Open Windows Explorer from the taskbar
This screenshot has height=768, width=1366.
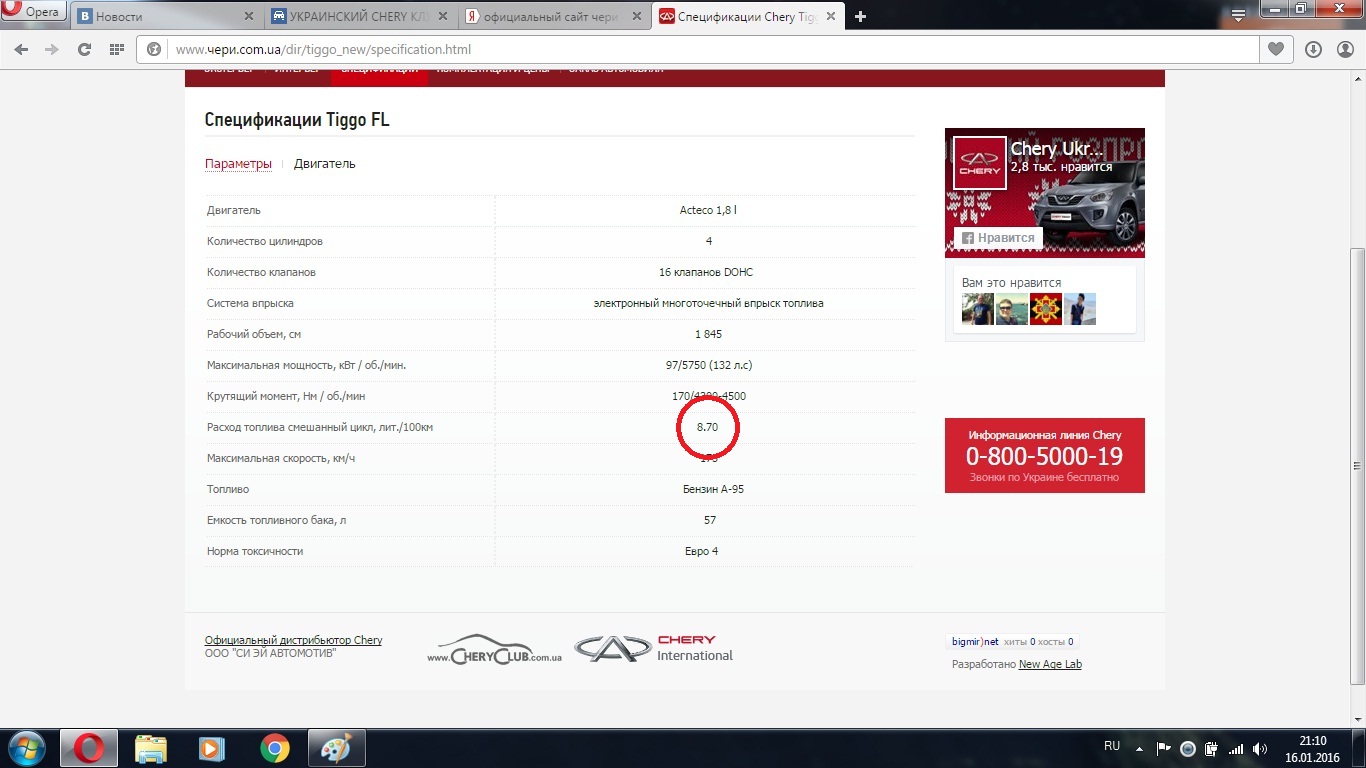[x=151, y=748]
